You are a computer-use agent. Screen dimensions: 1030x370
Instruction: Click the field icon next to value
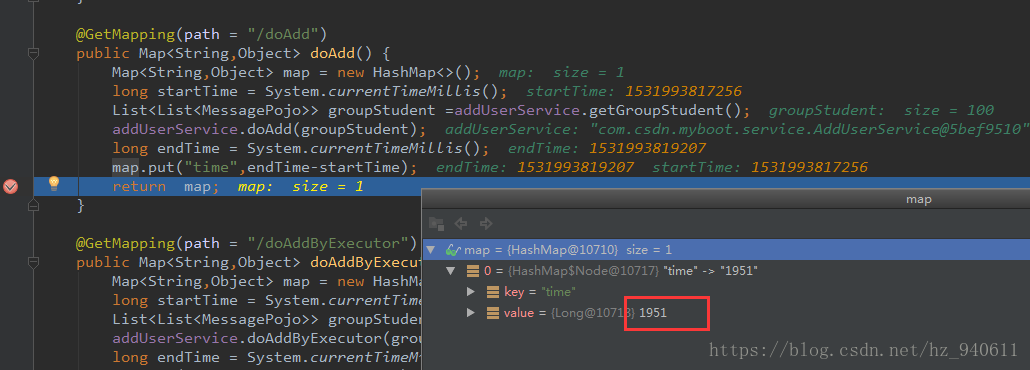tap(493, 313)
